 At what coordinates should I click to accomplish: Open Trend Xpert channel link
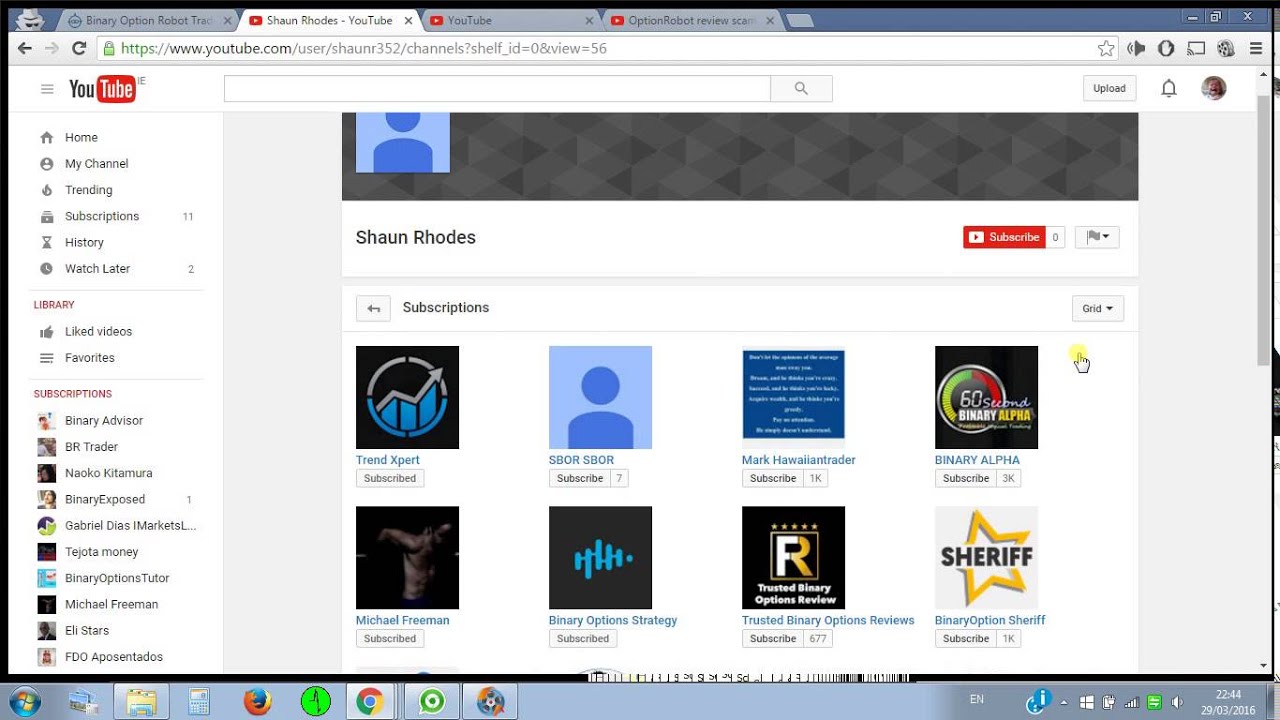[x=388, y=460]
